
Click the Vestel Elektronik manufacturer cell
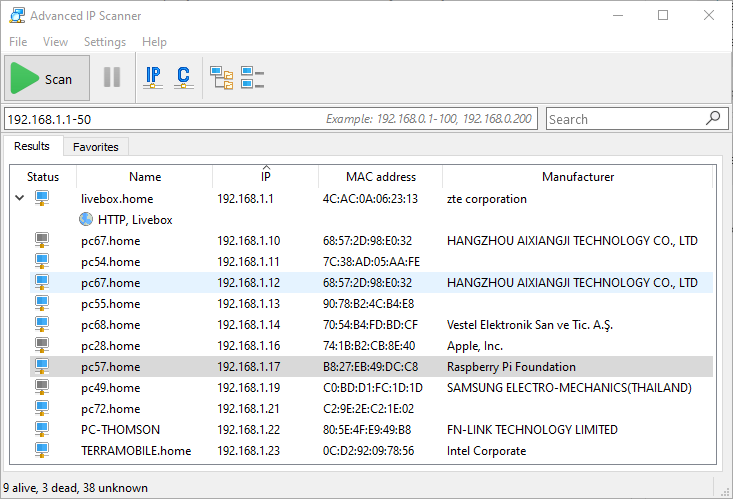(530, 325)
